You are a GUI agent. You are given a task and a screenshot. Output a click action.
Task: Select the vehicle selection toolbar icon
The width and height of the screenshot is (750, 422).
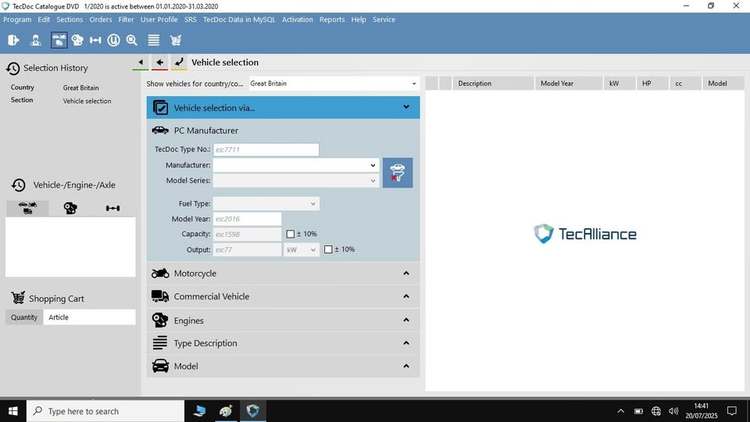point(59,40)
